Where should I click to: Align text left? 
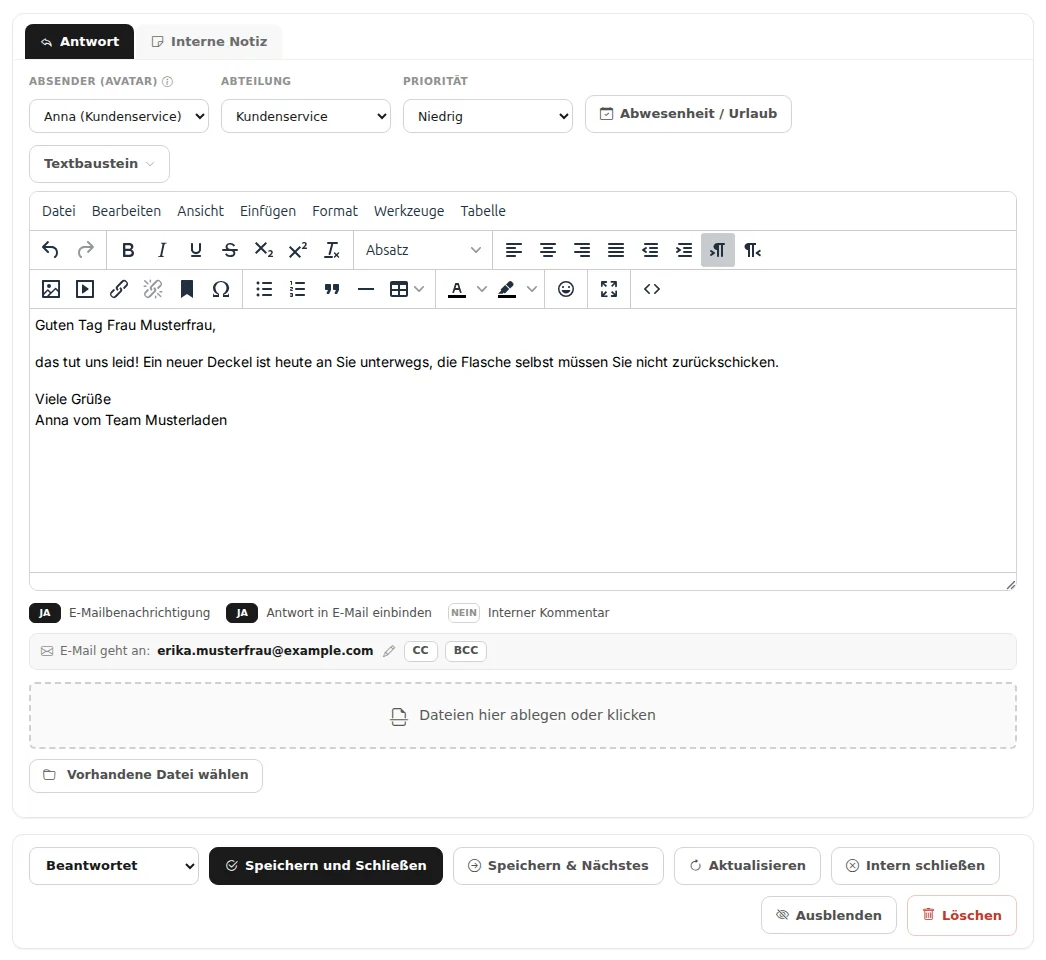point(514,250)
